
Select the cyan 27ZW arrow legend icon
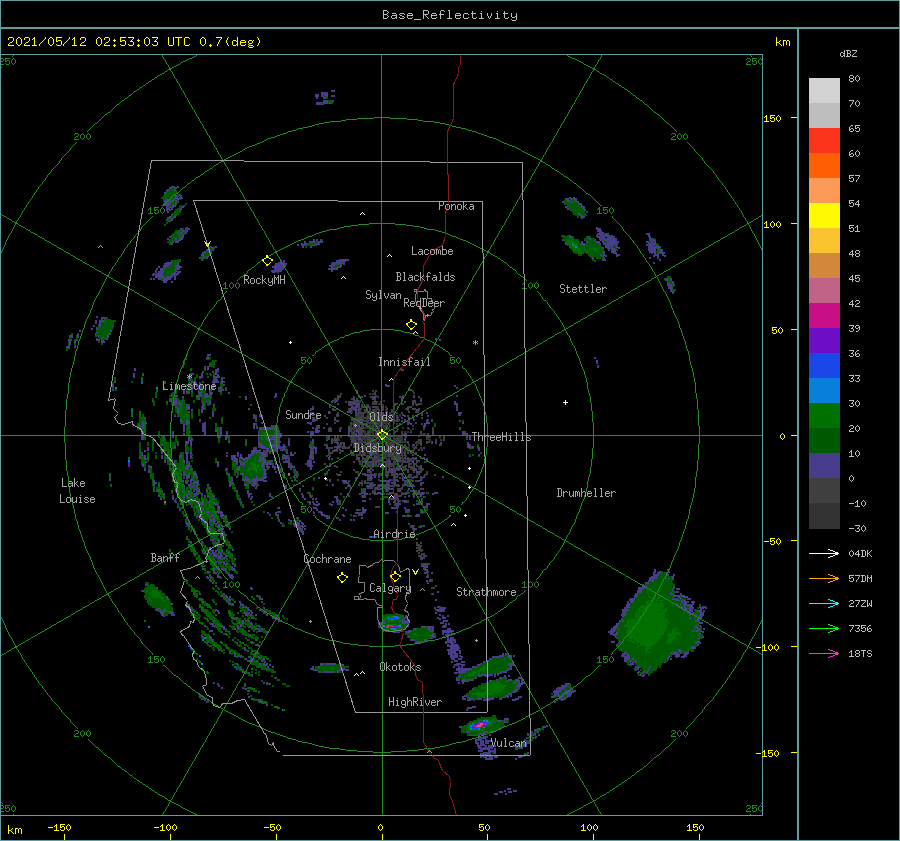(x=824, y=603)
